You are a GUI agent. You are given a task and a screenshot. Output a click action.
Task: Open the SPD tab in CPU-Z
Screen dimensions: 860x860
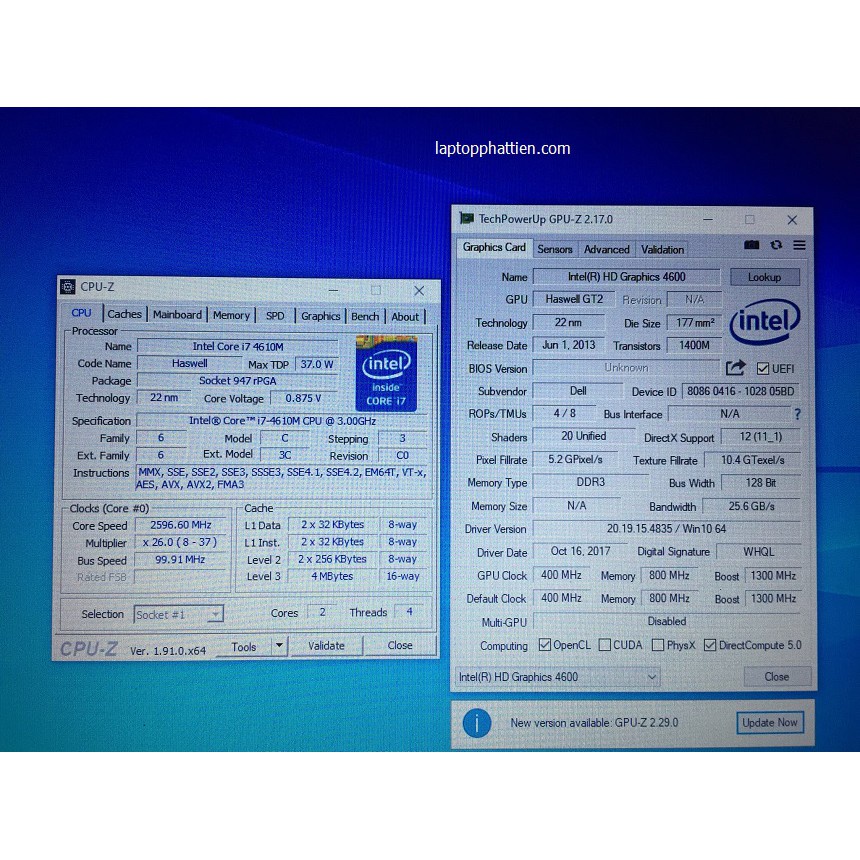click(274, 314)
